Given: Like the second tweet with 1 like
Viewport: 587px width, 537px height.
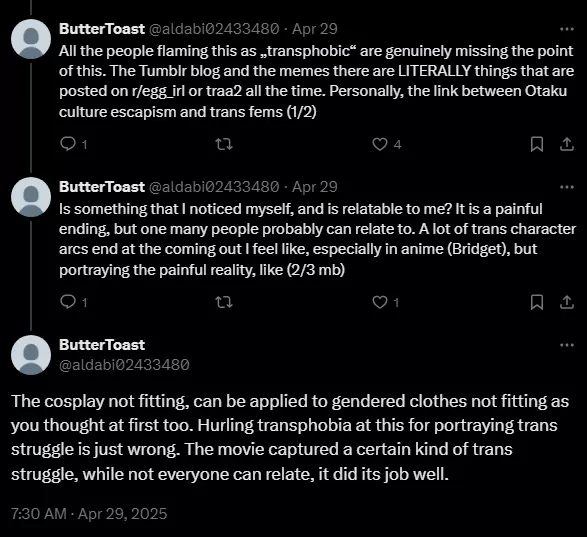Looking at the screenshot, I should coord(380,302).
